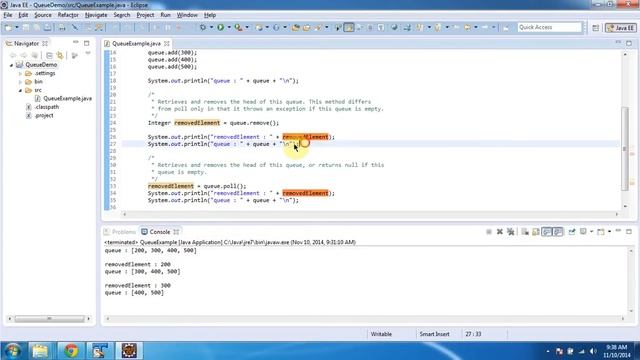
Task: Click the Run Last Tool external tools icon
Action: [238, 27]
